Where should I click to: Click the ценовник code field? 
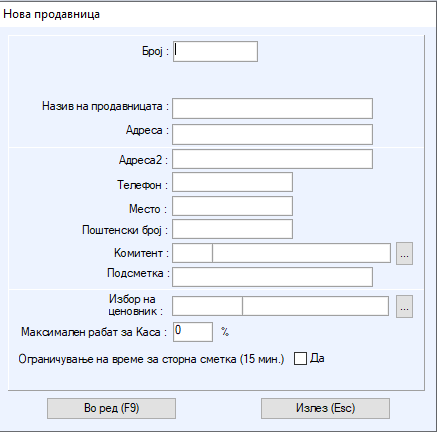pos(207,306)
